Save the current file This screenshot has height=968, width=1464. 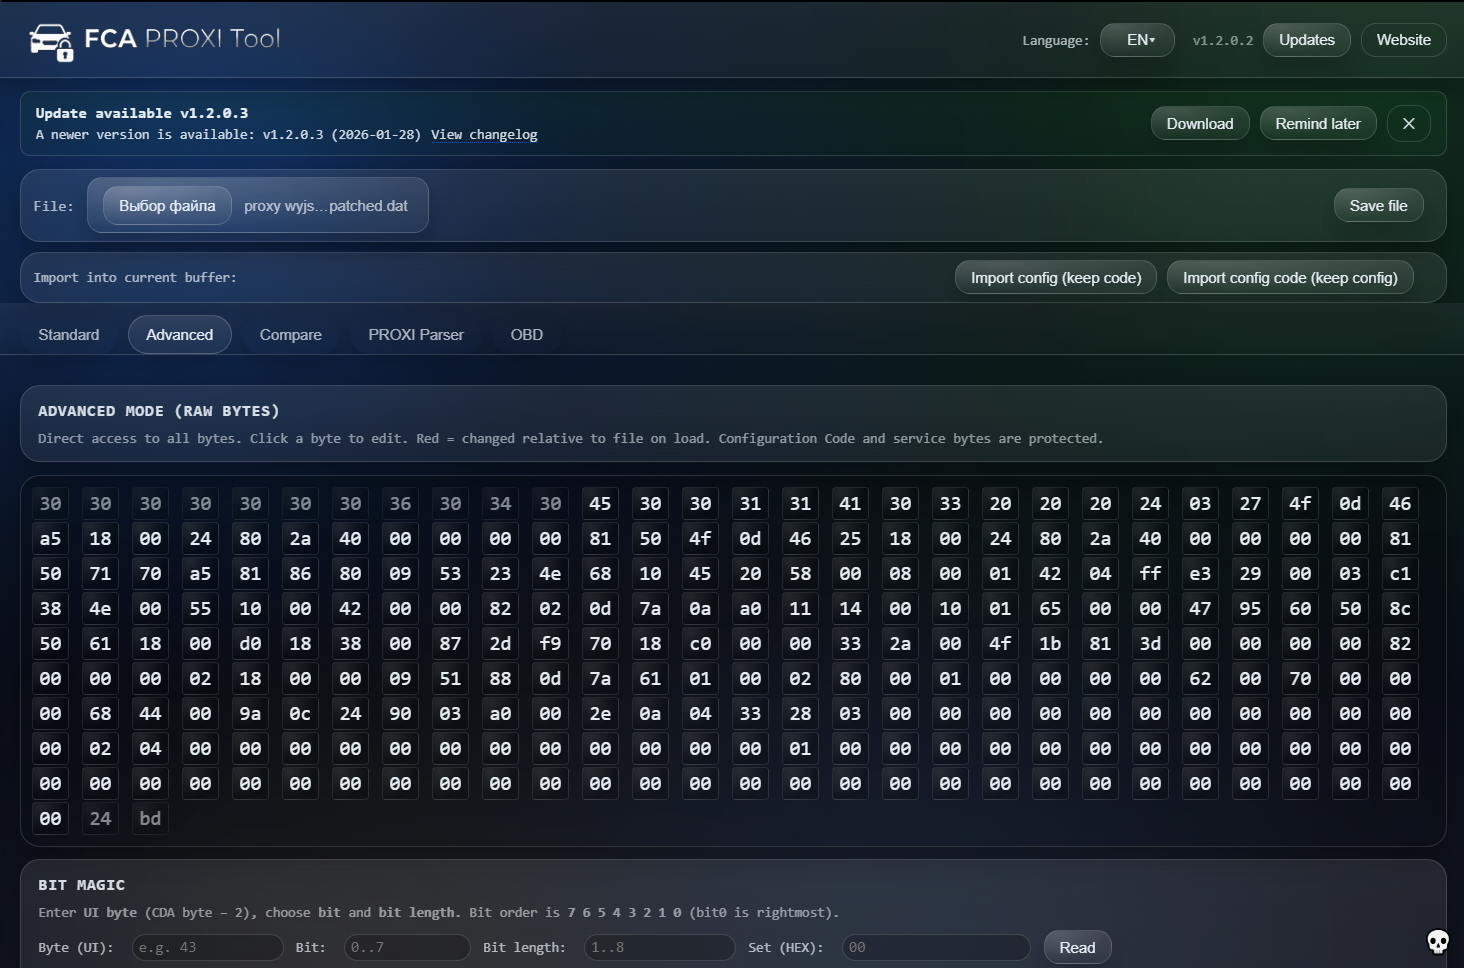point(1378,205)
